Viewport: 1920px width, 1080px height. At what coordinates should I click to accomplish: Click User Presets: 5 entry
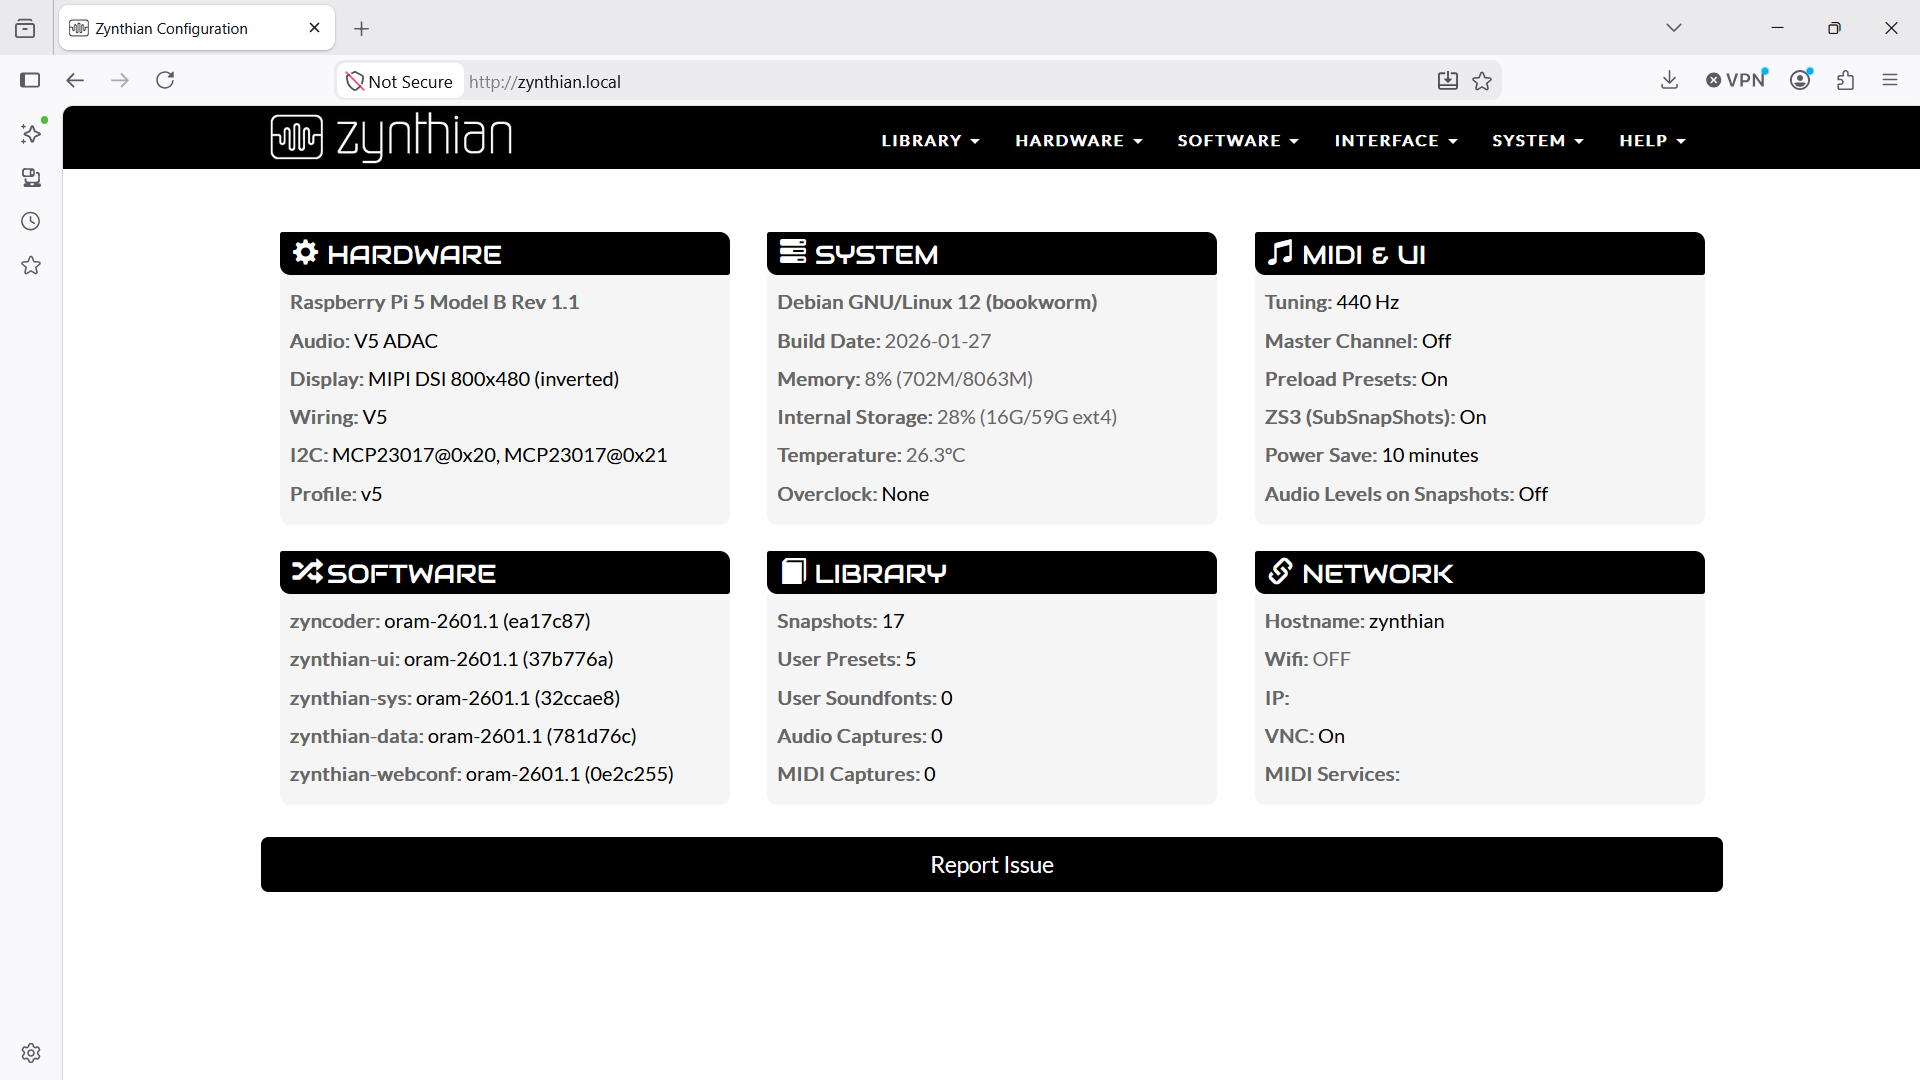846,659
